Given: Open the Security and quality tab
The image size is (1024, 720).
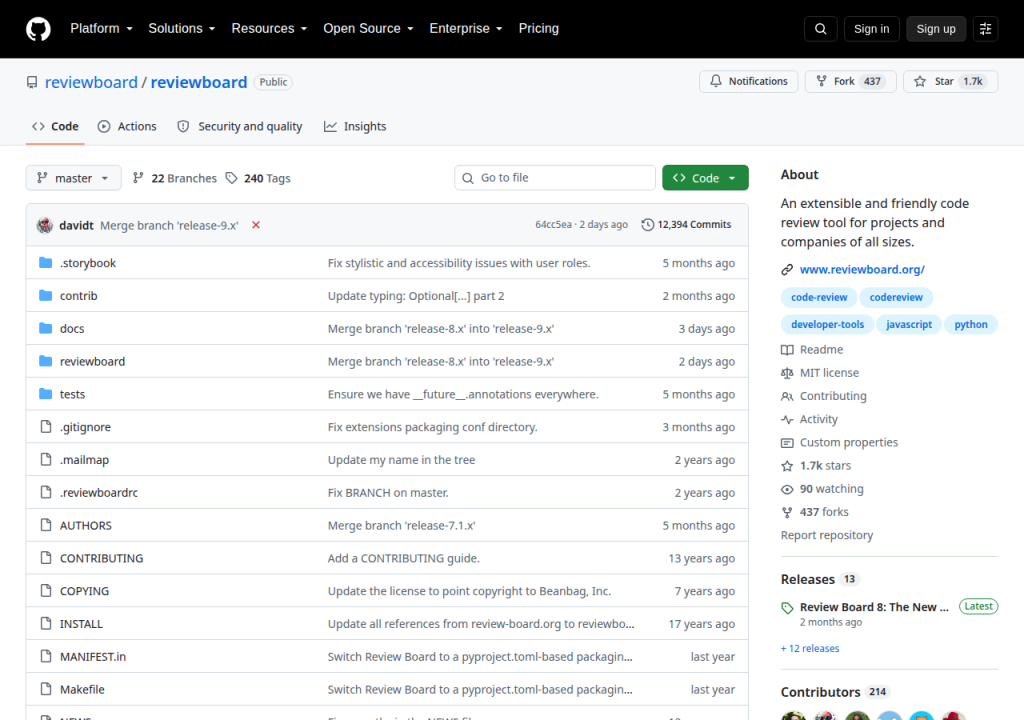Looking at the screenshot, I should pyautogui.click(x=240, y=126).
